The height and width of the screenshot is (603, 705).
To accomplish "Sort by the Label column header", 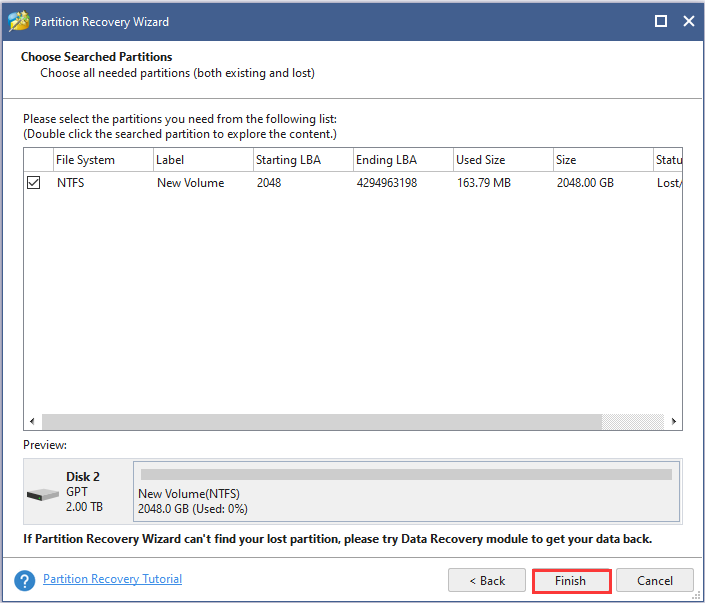I will tap(203, 160).
